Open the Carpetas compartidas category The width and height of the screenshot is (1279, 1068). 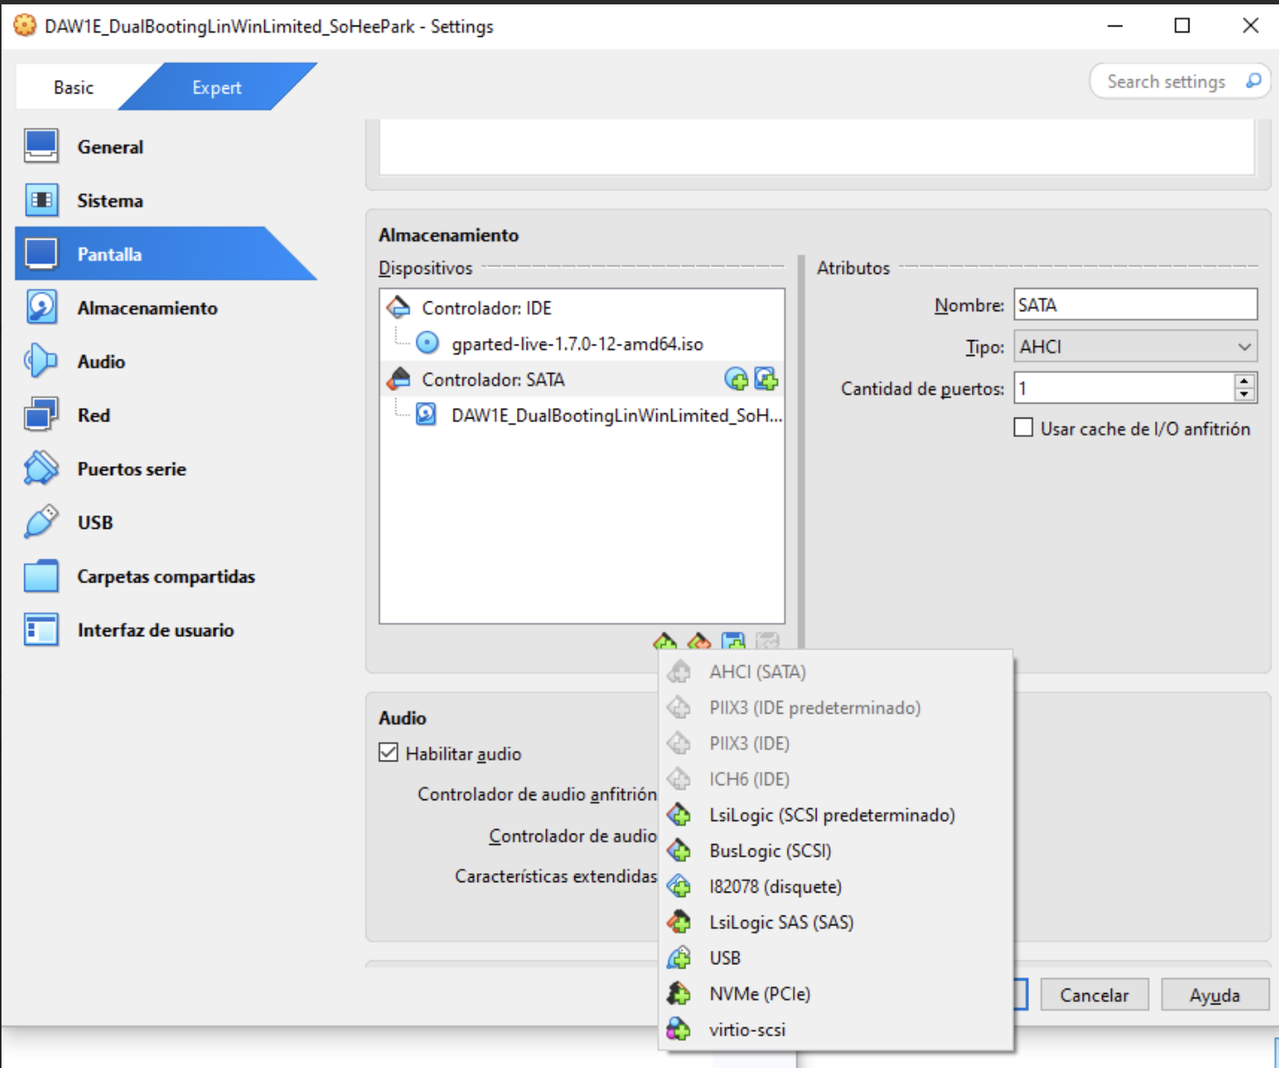click(166, 577)
